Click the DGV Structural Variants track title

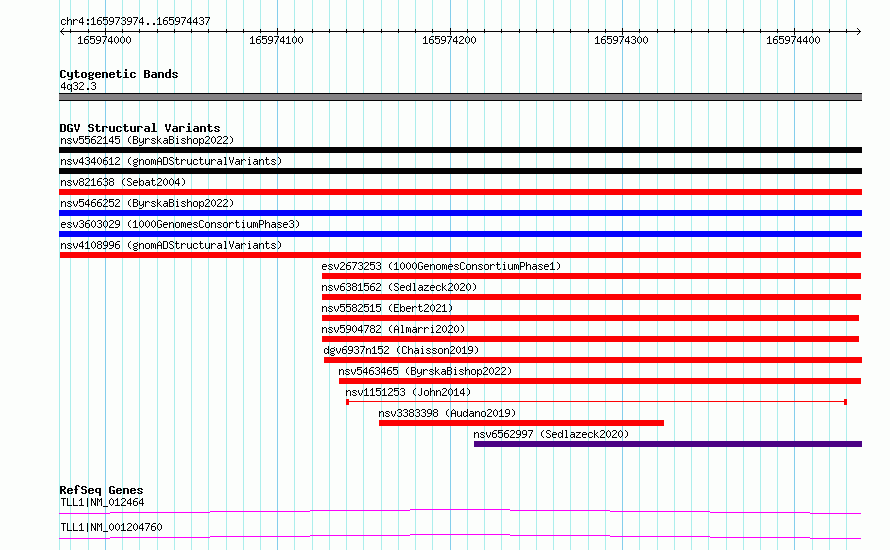pyautogui.click(x=140, y=128)
